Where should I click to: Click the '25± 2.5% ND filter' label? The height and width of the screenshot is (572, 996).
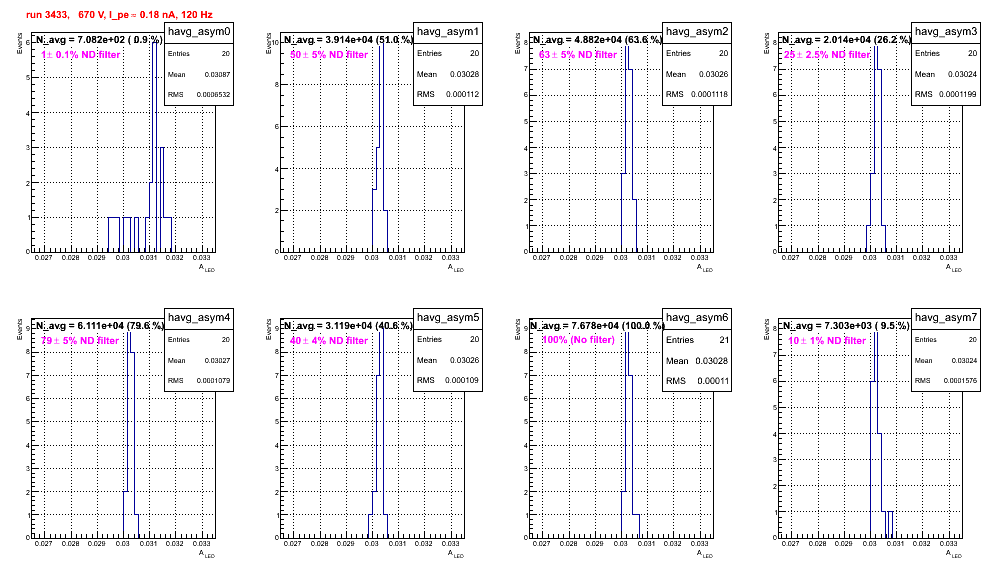coord(827,55)
